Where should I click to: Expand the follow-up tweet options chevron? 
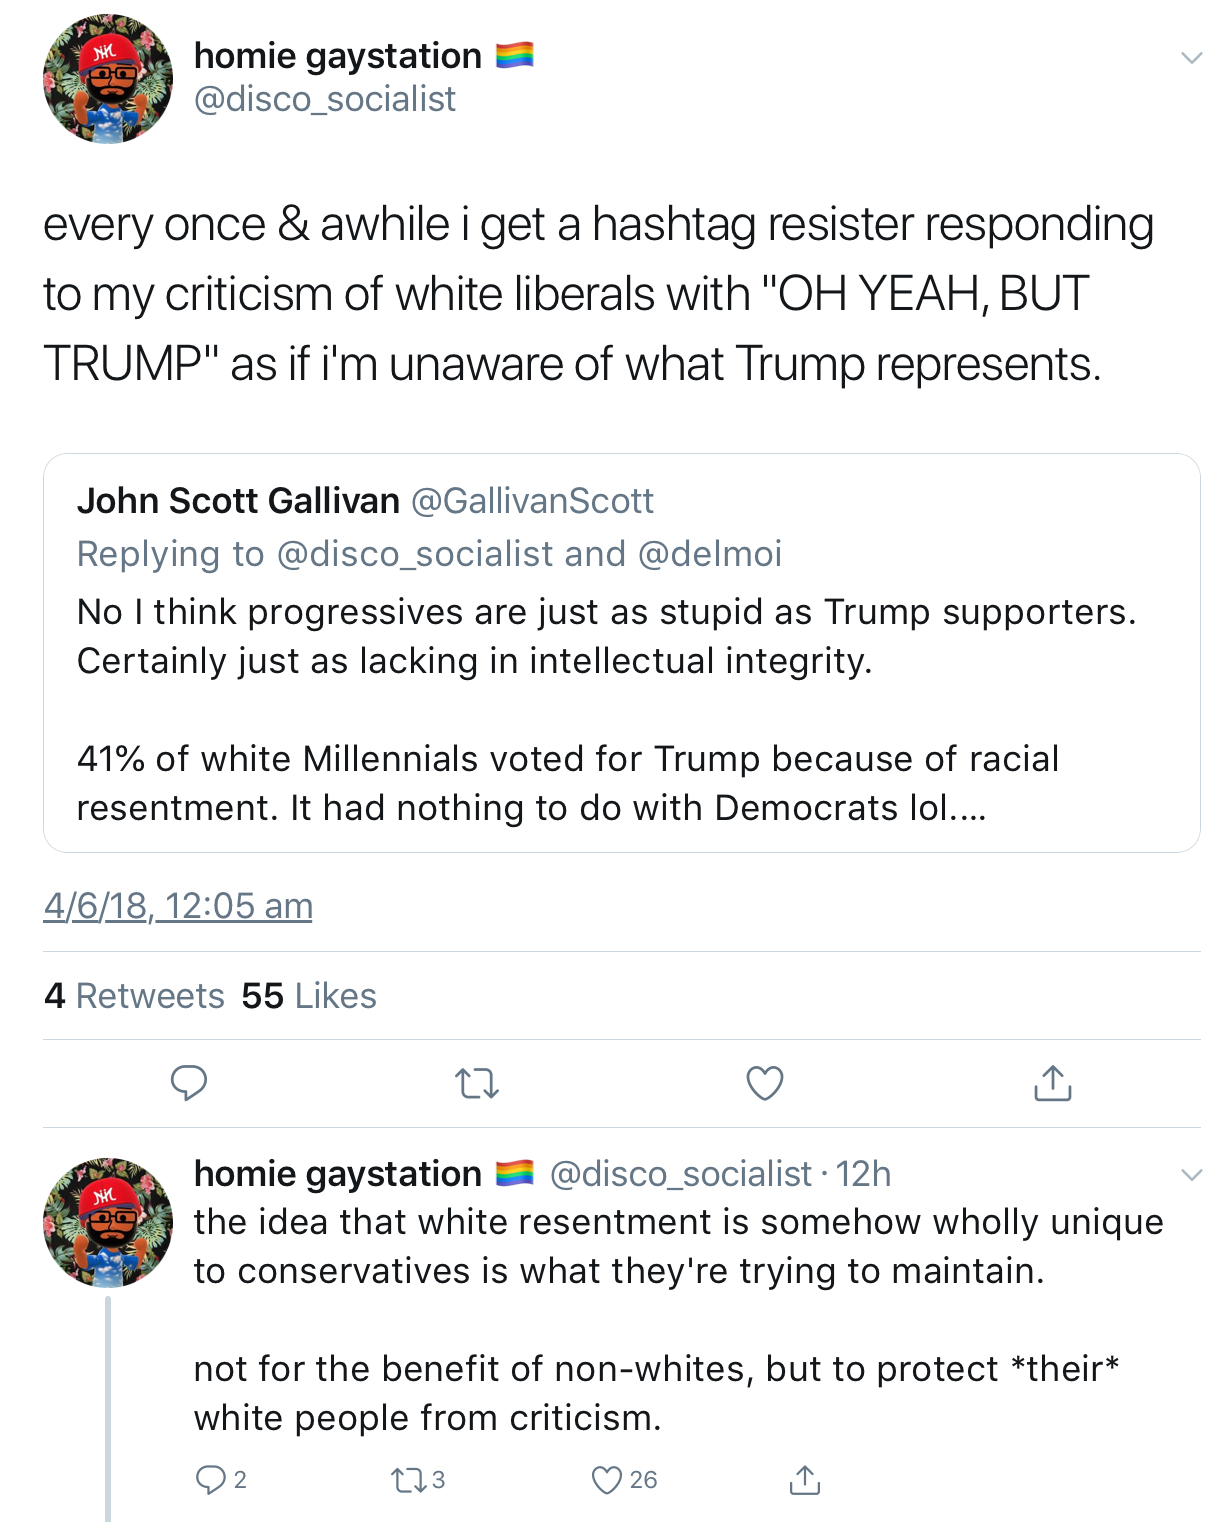coord(1191,1175)
